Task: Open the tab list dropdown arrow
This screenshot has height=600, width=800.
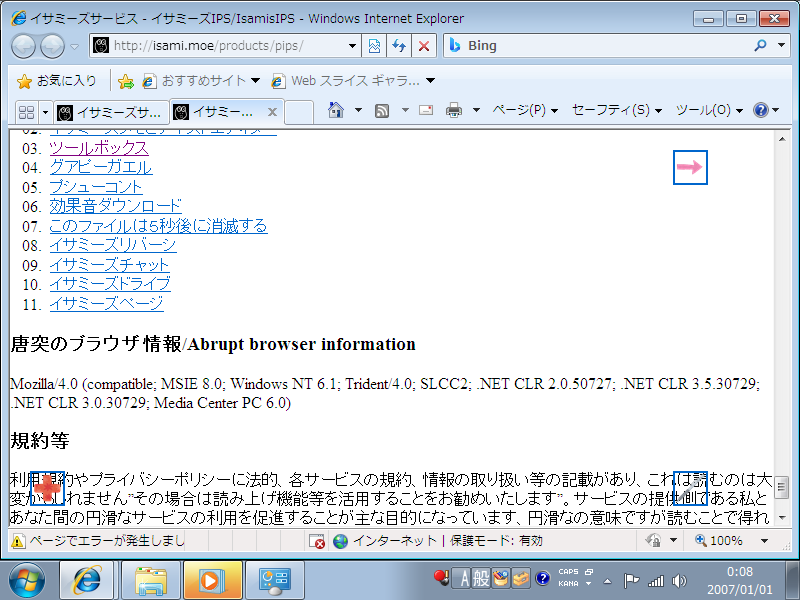Action: pos(45,112)
